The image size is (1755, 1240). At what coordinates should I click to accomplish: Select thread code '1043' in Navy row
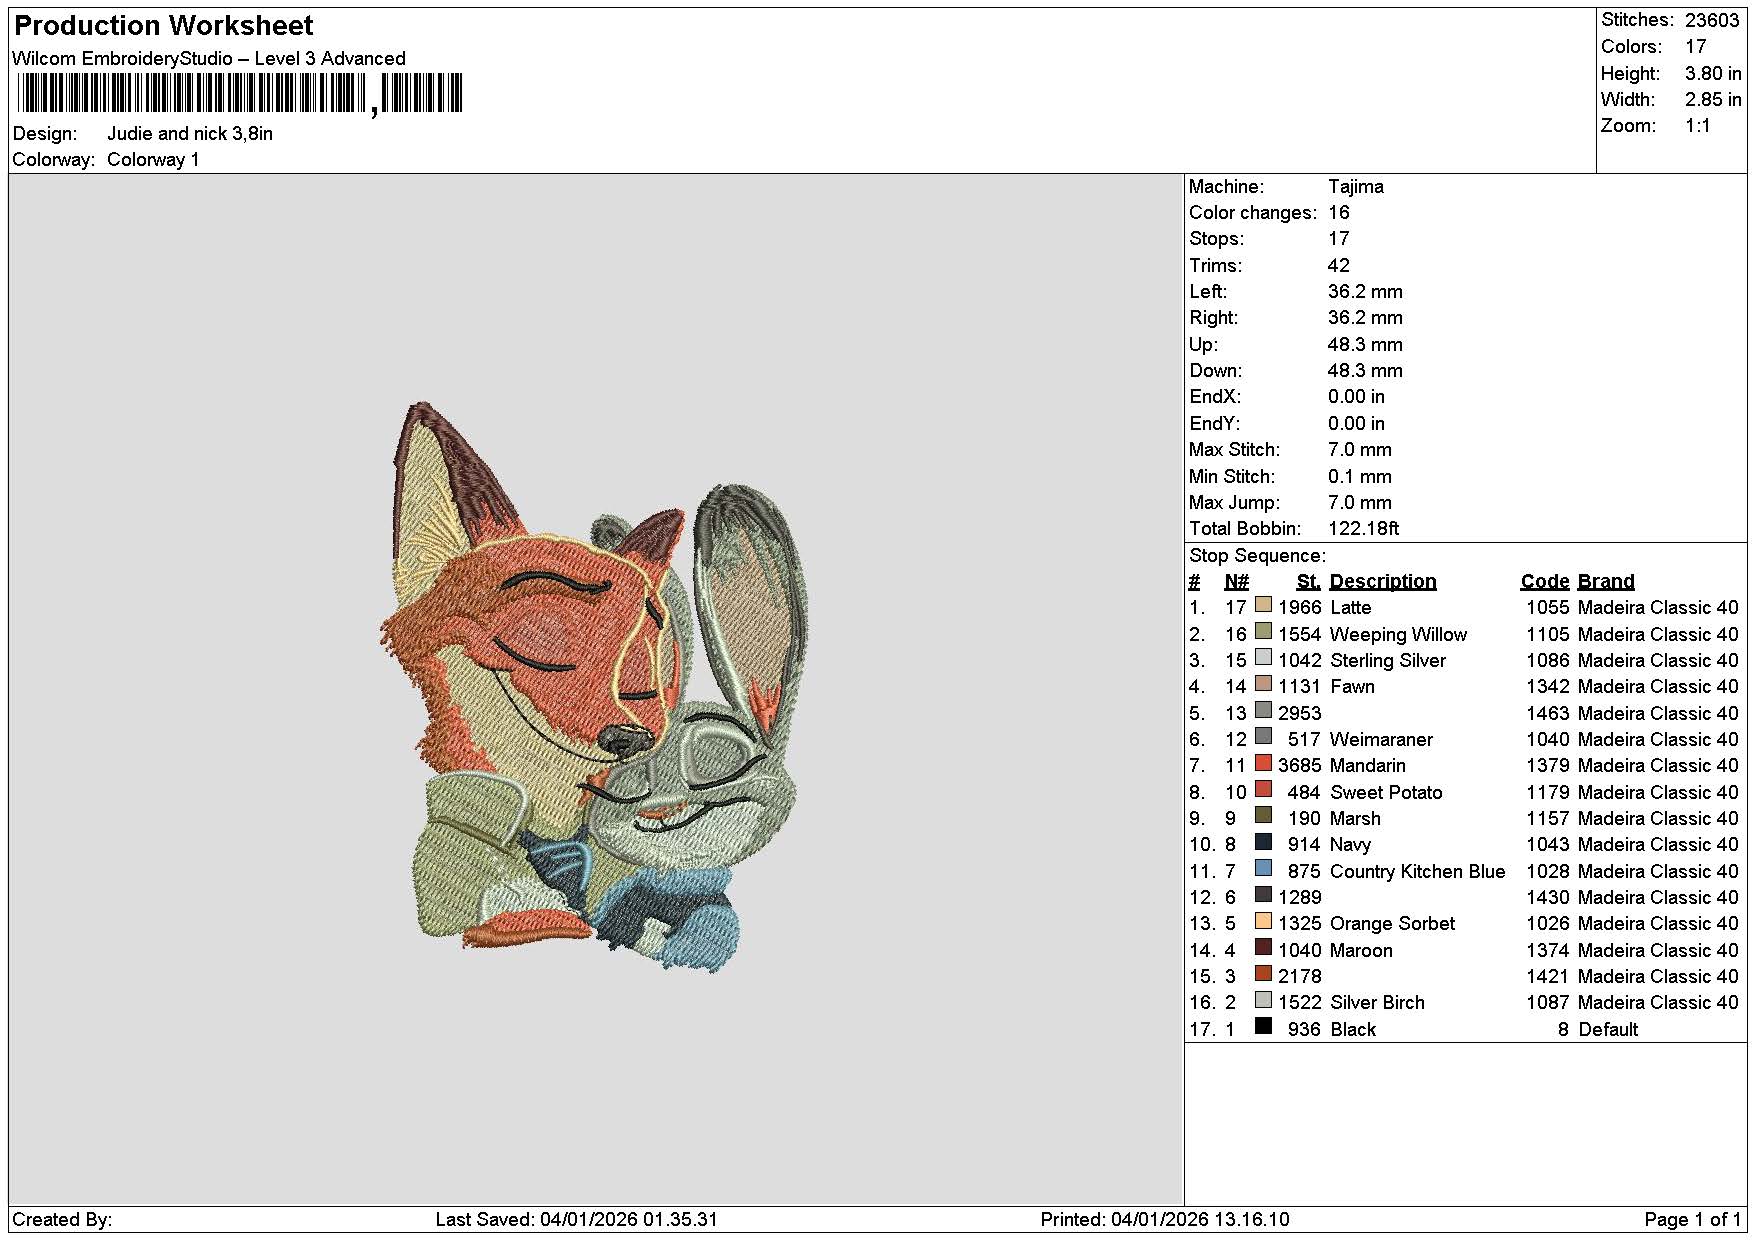pyautogui.click(x=1548, y=844)
